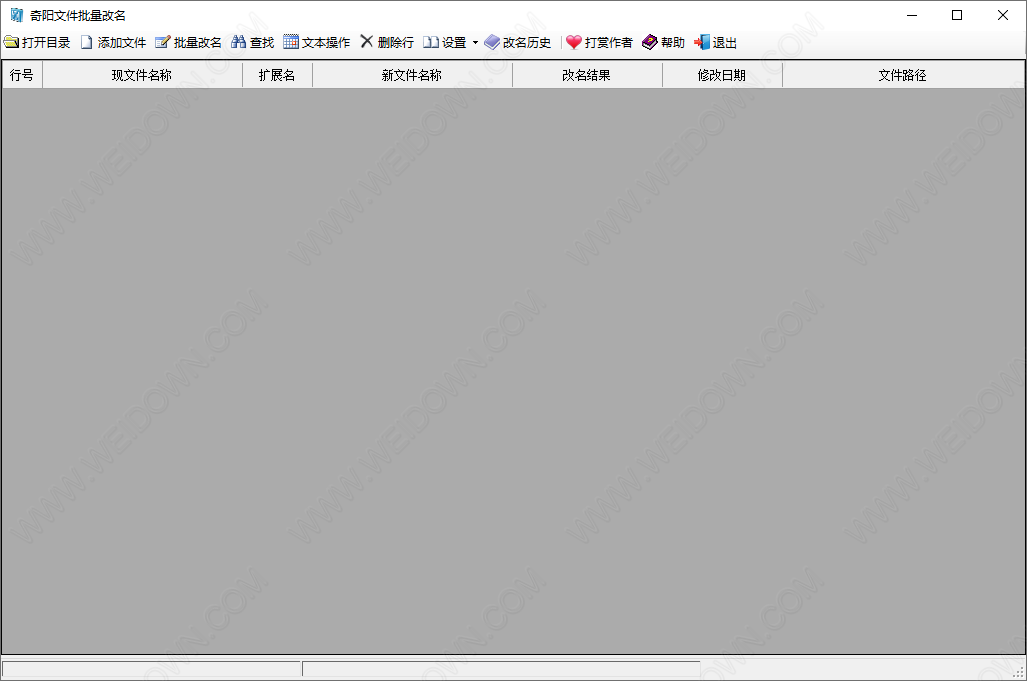The height and width of the screenshot is (681, 1027).
Task: Click the 退出 door icon
Action: coord(701,43)
